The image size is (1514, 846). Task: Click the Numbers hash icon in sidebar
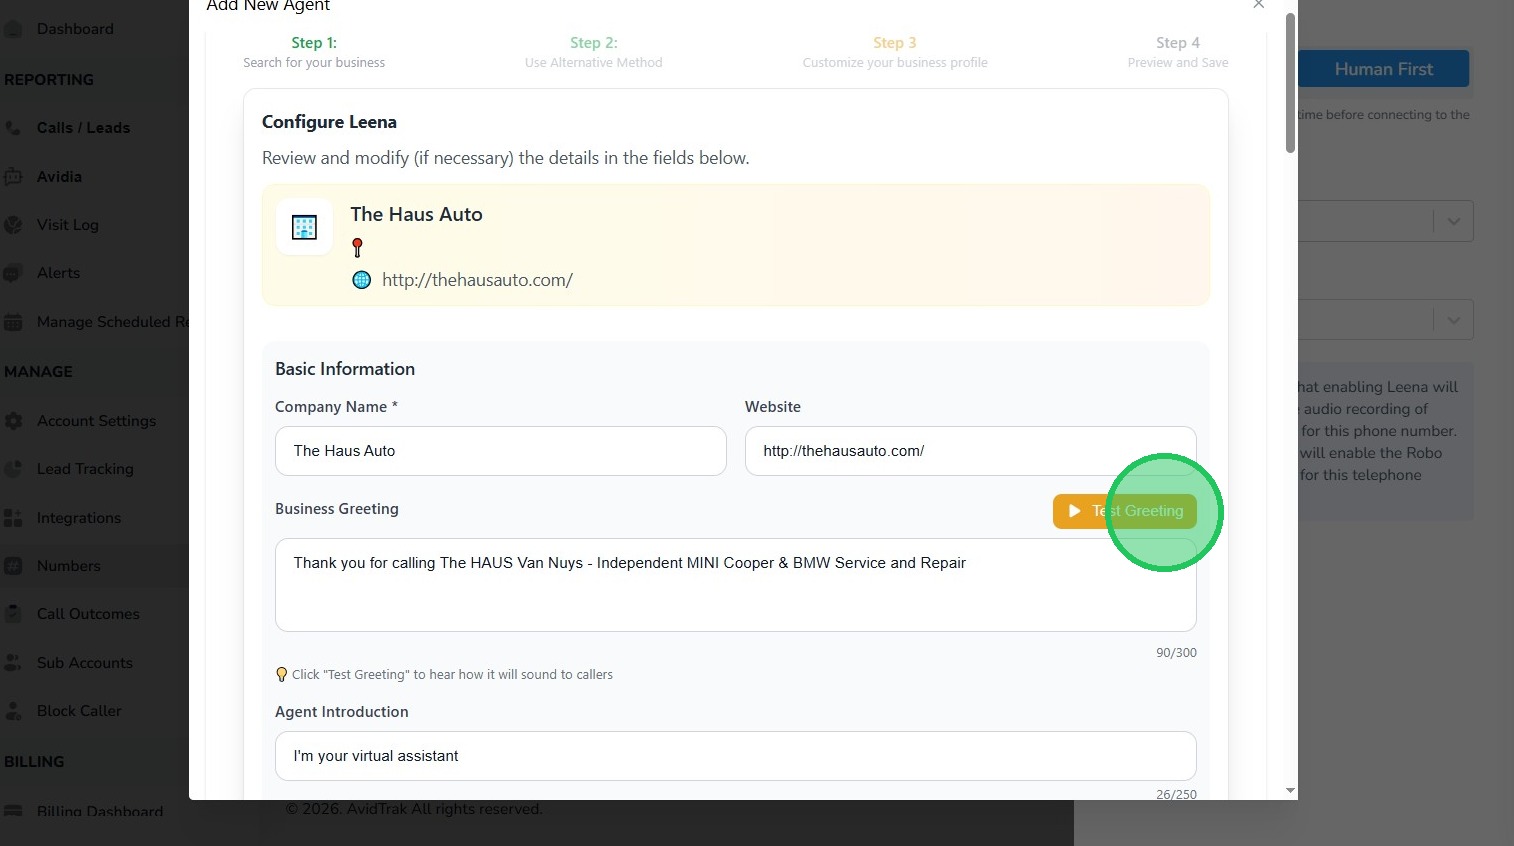(x=13, y=566)
